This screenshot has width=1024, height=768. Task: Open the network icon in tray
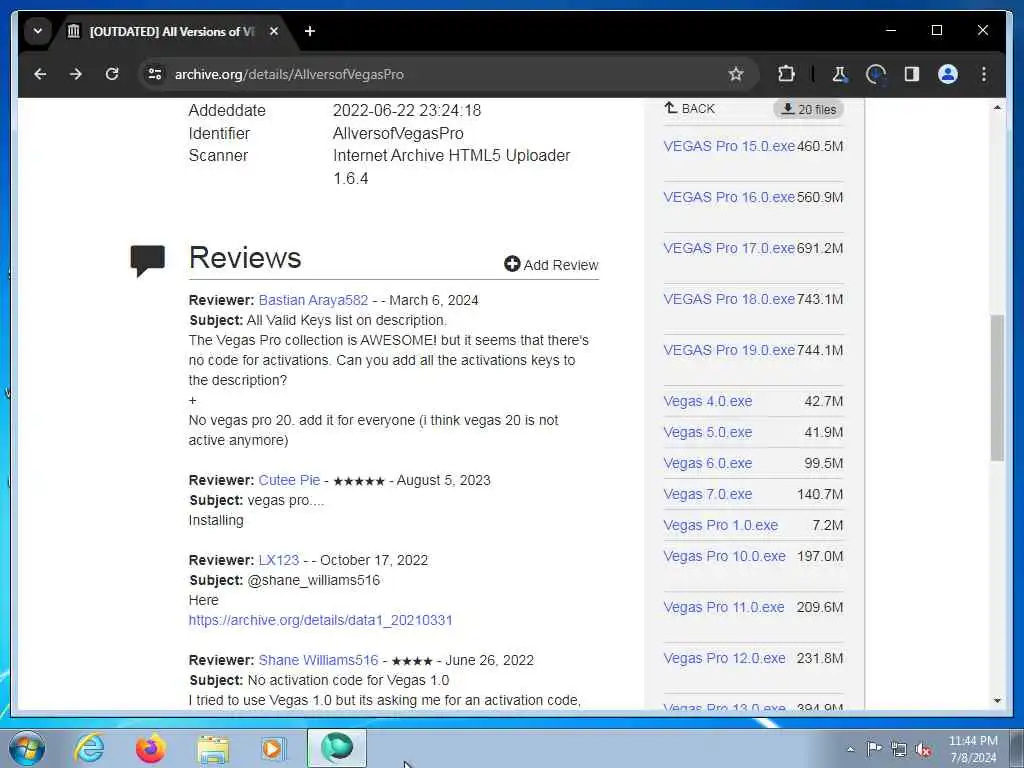899,749
